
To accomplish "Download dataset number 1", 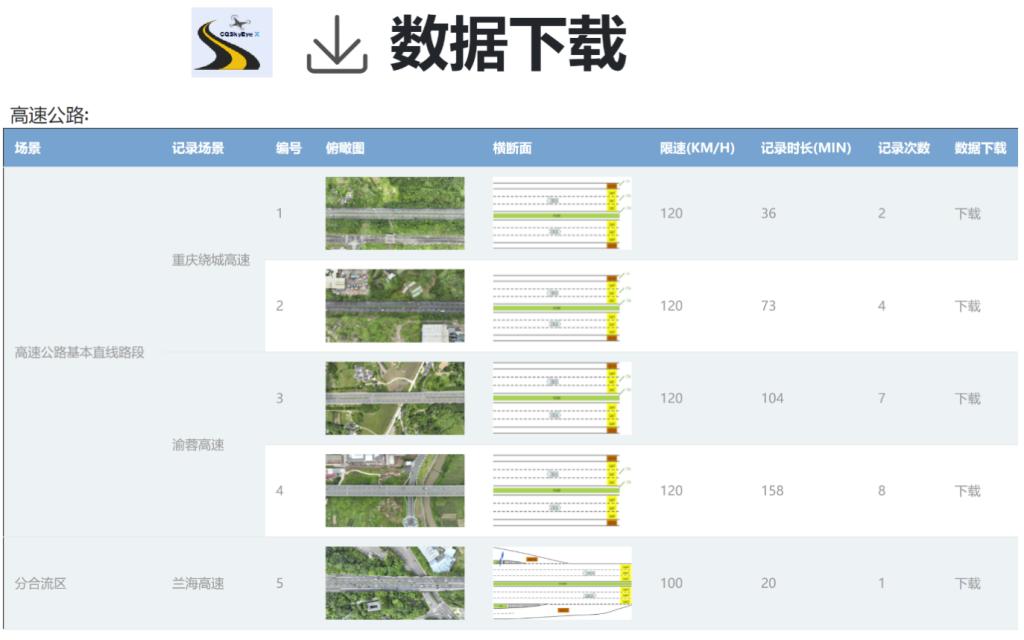I will pos(967,213).
